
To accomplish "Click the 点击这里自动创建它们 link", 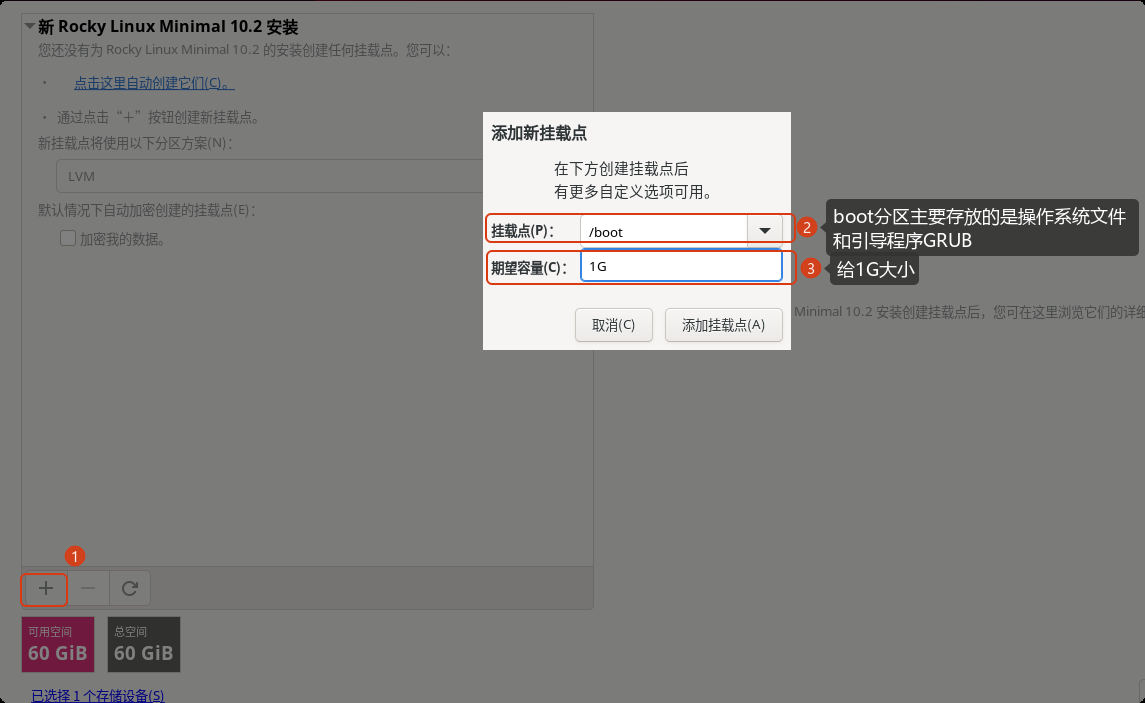I will tap(154, 83).
